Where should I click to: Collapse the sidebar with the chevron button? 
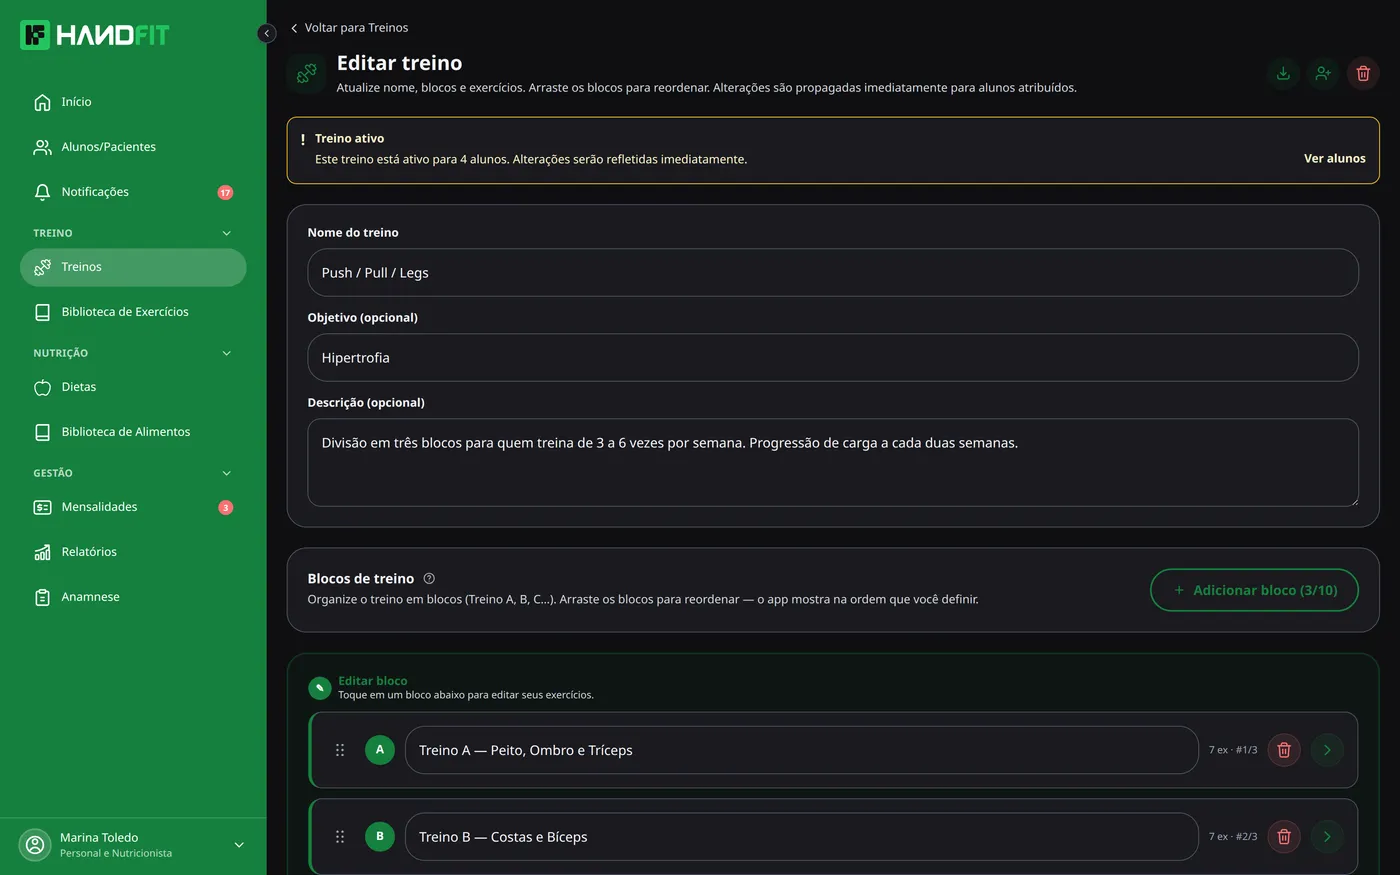(266, 33)
